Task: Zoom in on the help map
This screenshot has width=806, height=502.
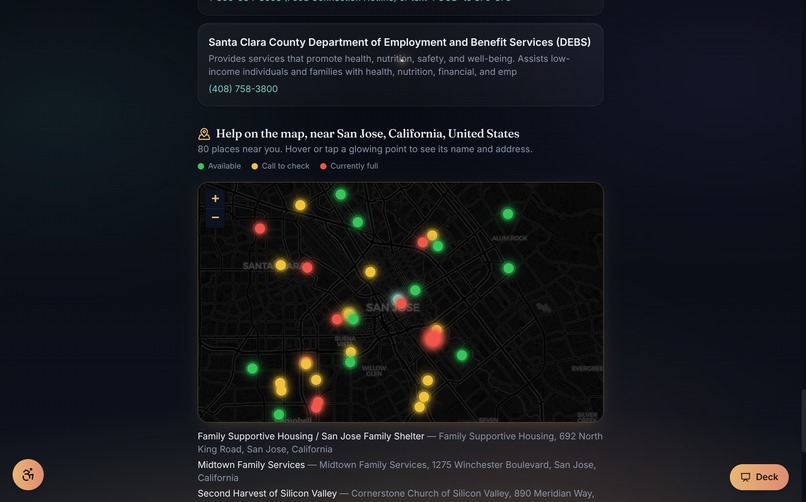Action: point(215,199)
